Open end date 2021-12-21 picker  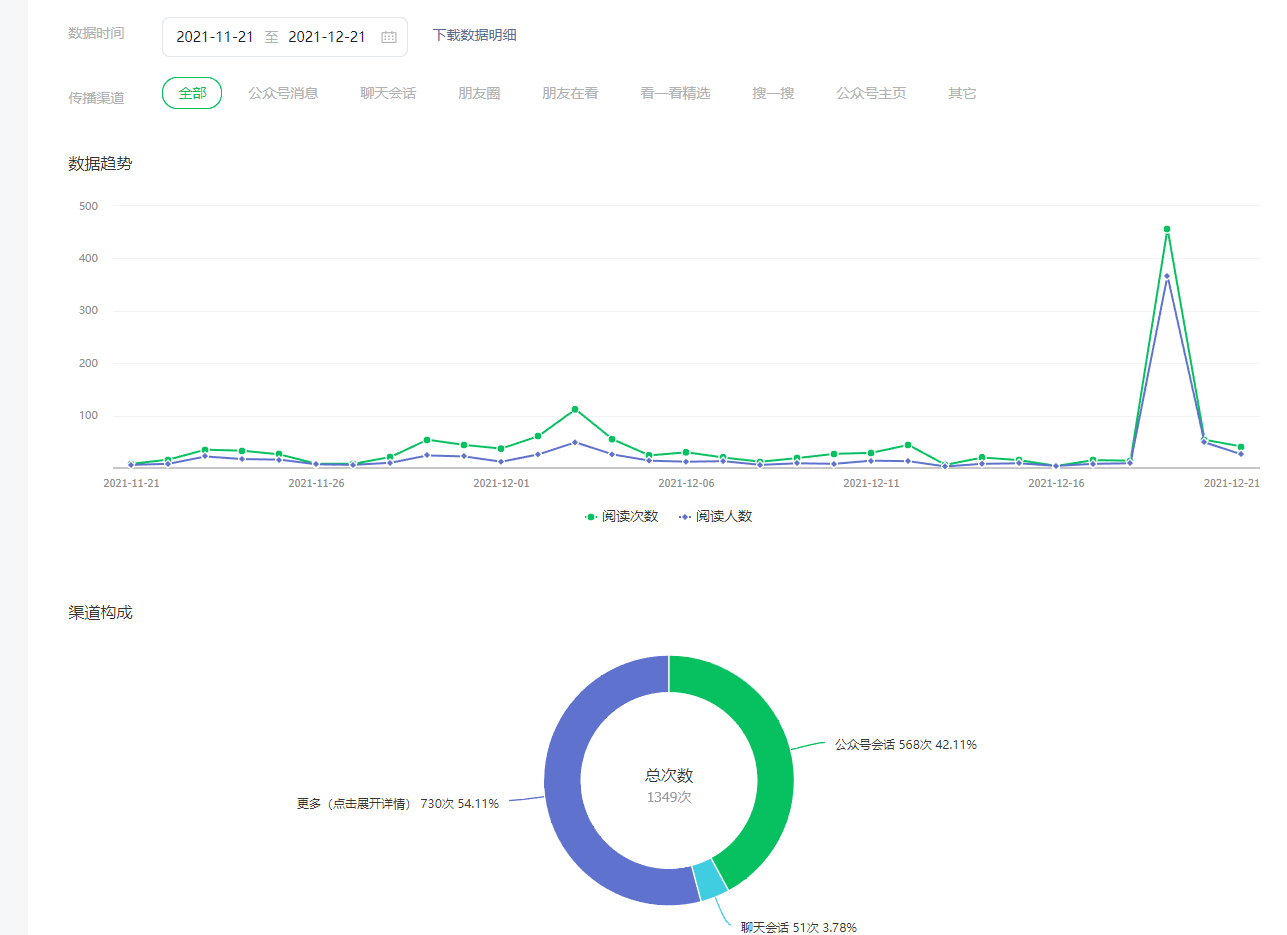[327, 37]
